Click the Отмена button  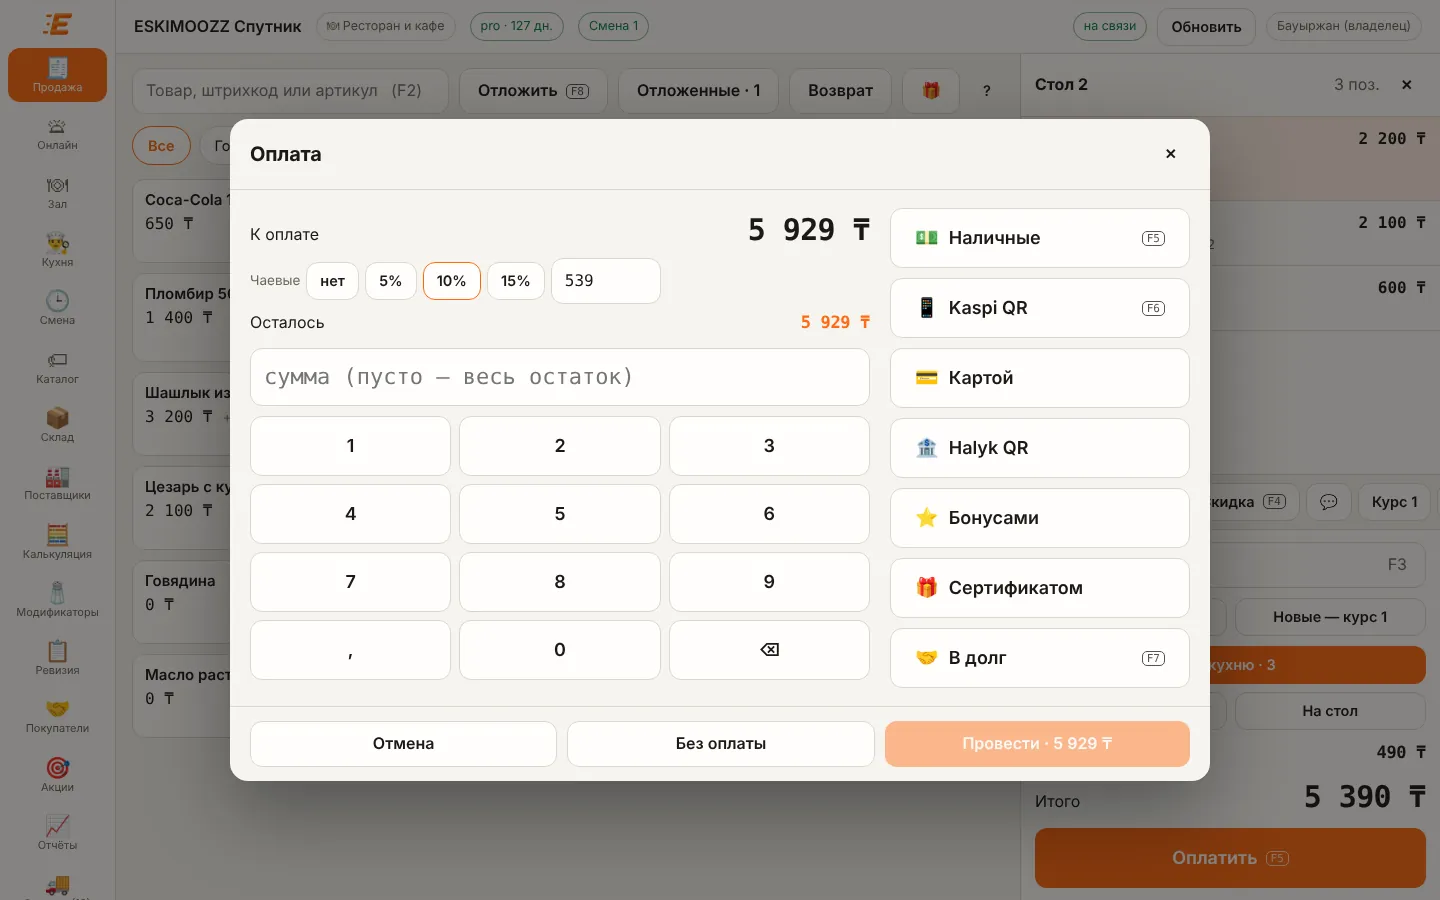click(x=403, y=744)
